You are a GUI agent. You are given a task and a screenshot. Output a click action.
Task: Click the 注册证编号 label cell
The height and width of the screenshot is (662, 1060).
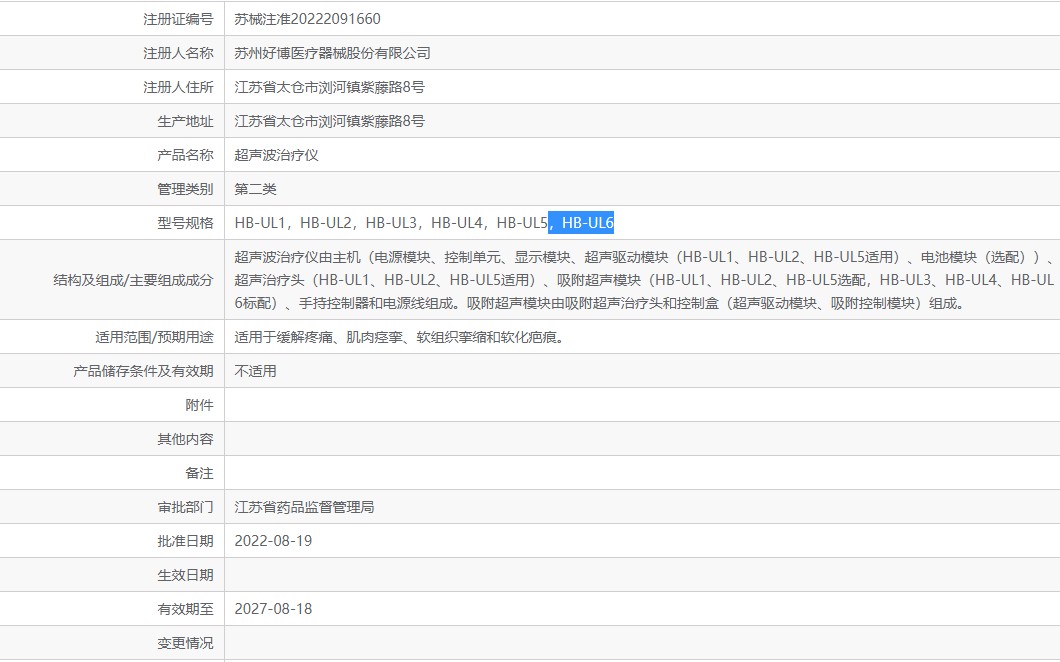point(178,19)
